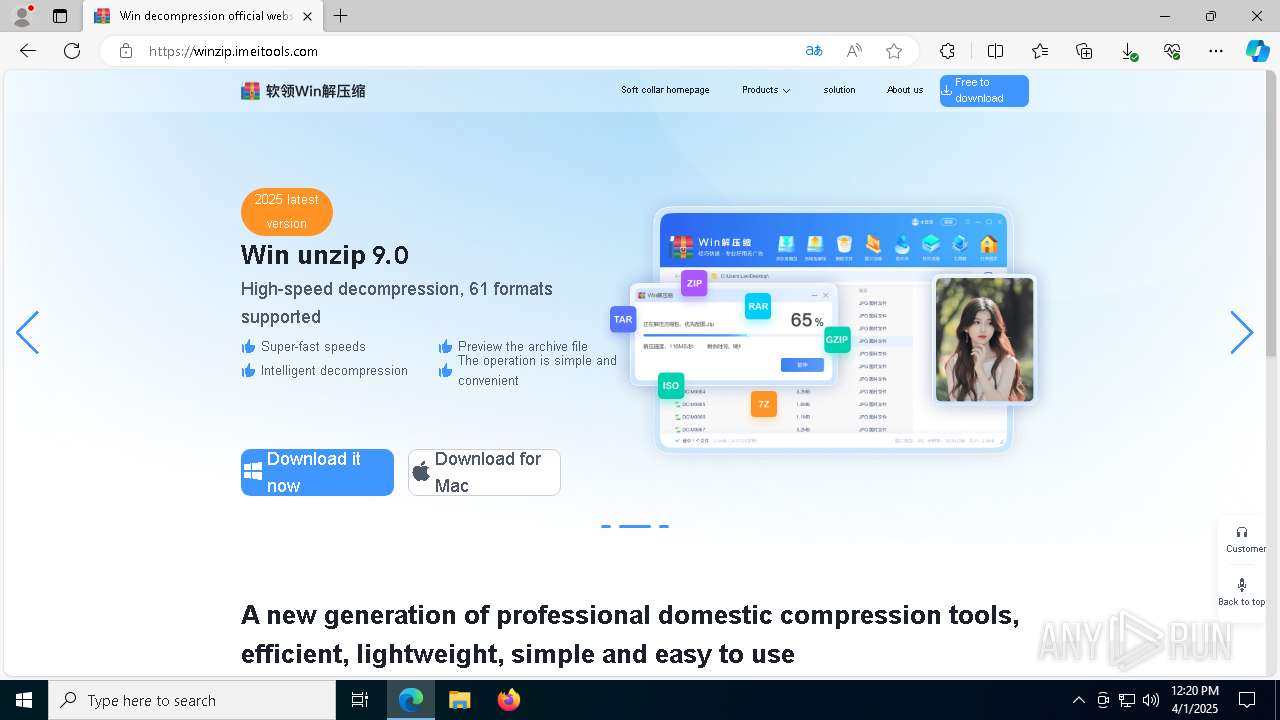The image size is (1280, 720).
Task: Go to next slide with right arrow
Action: (1241, 332)
